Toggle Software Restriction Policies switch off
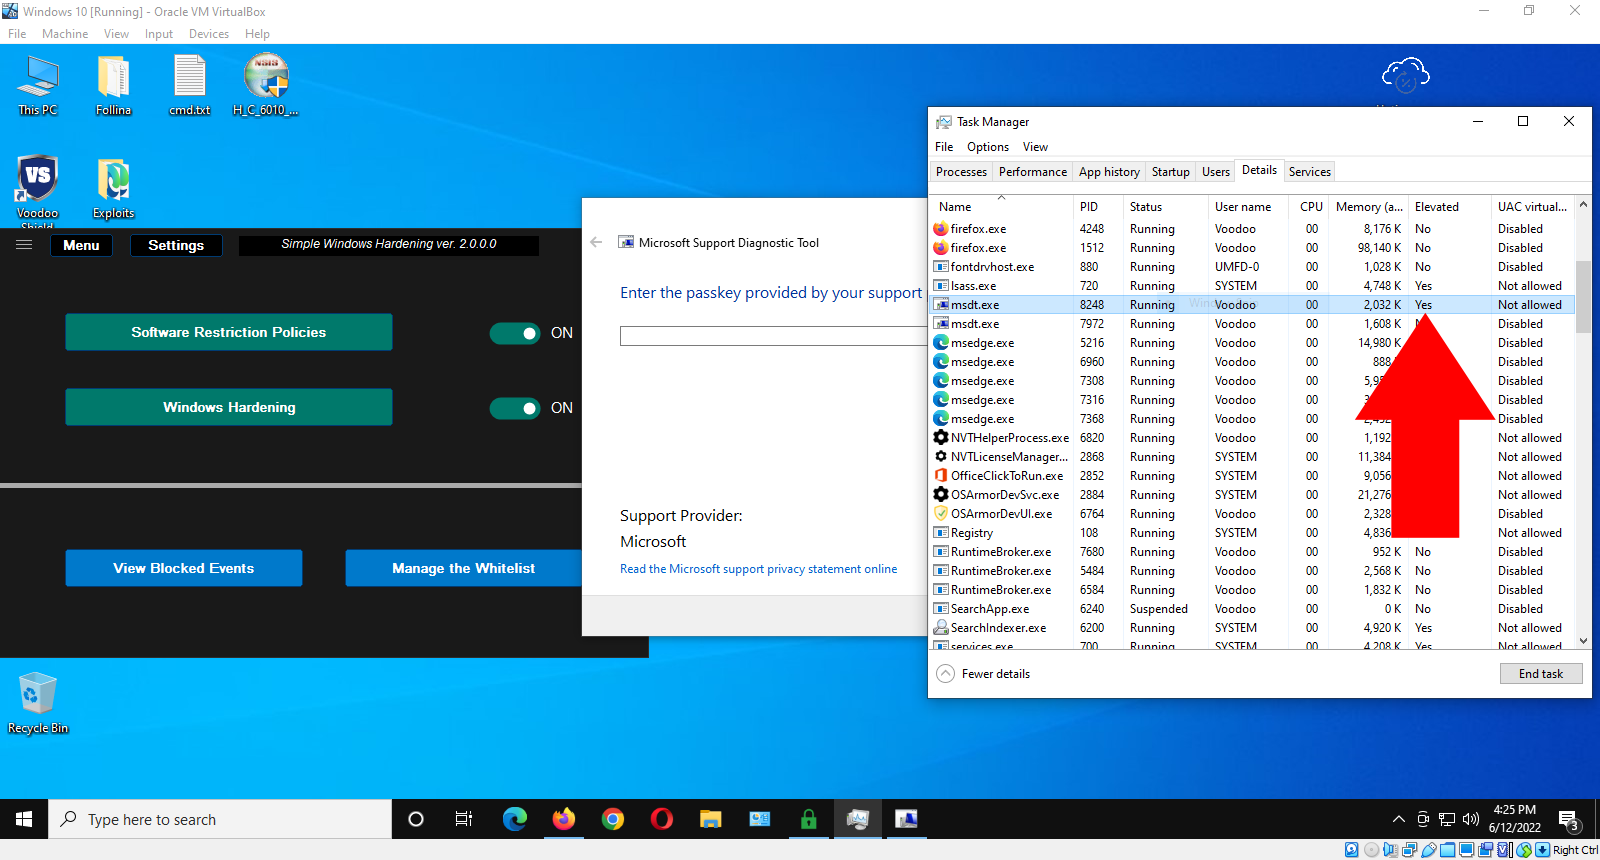The width and height of the screenshot is (1600, 860). pyautogui.click(x=515, y=333)
